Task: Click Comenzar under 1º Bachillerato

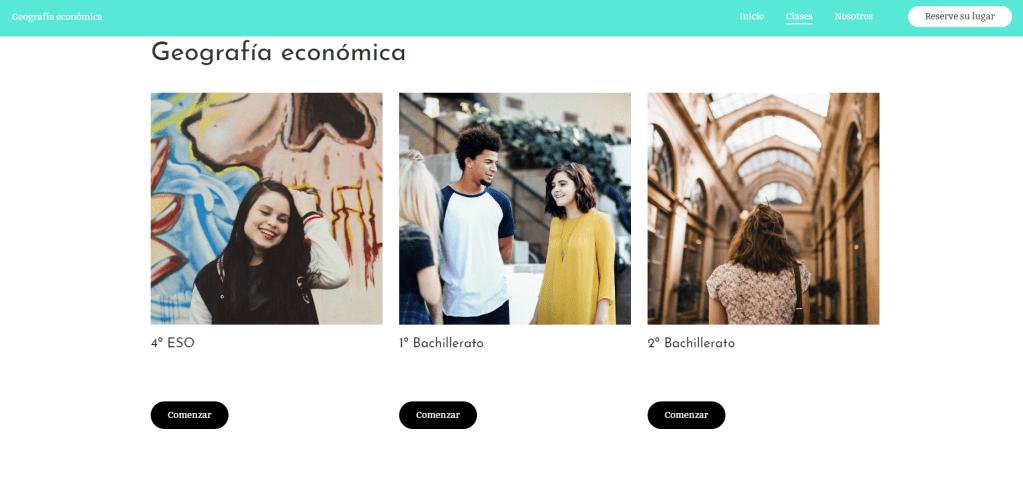Action: coord(438,415)
